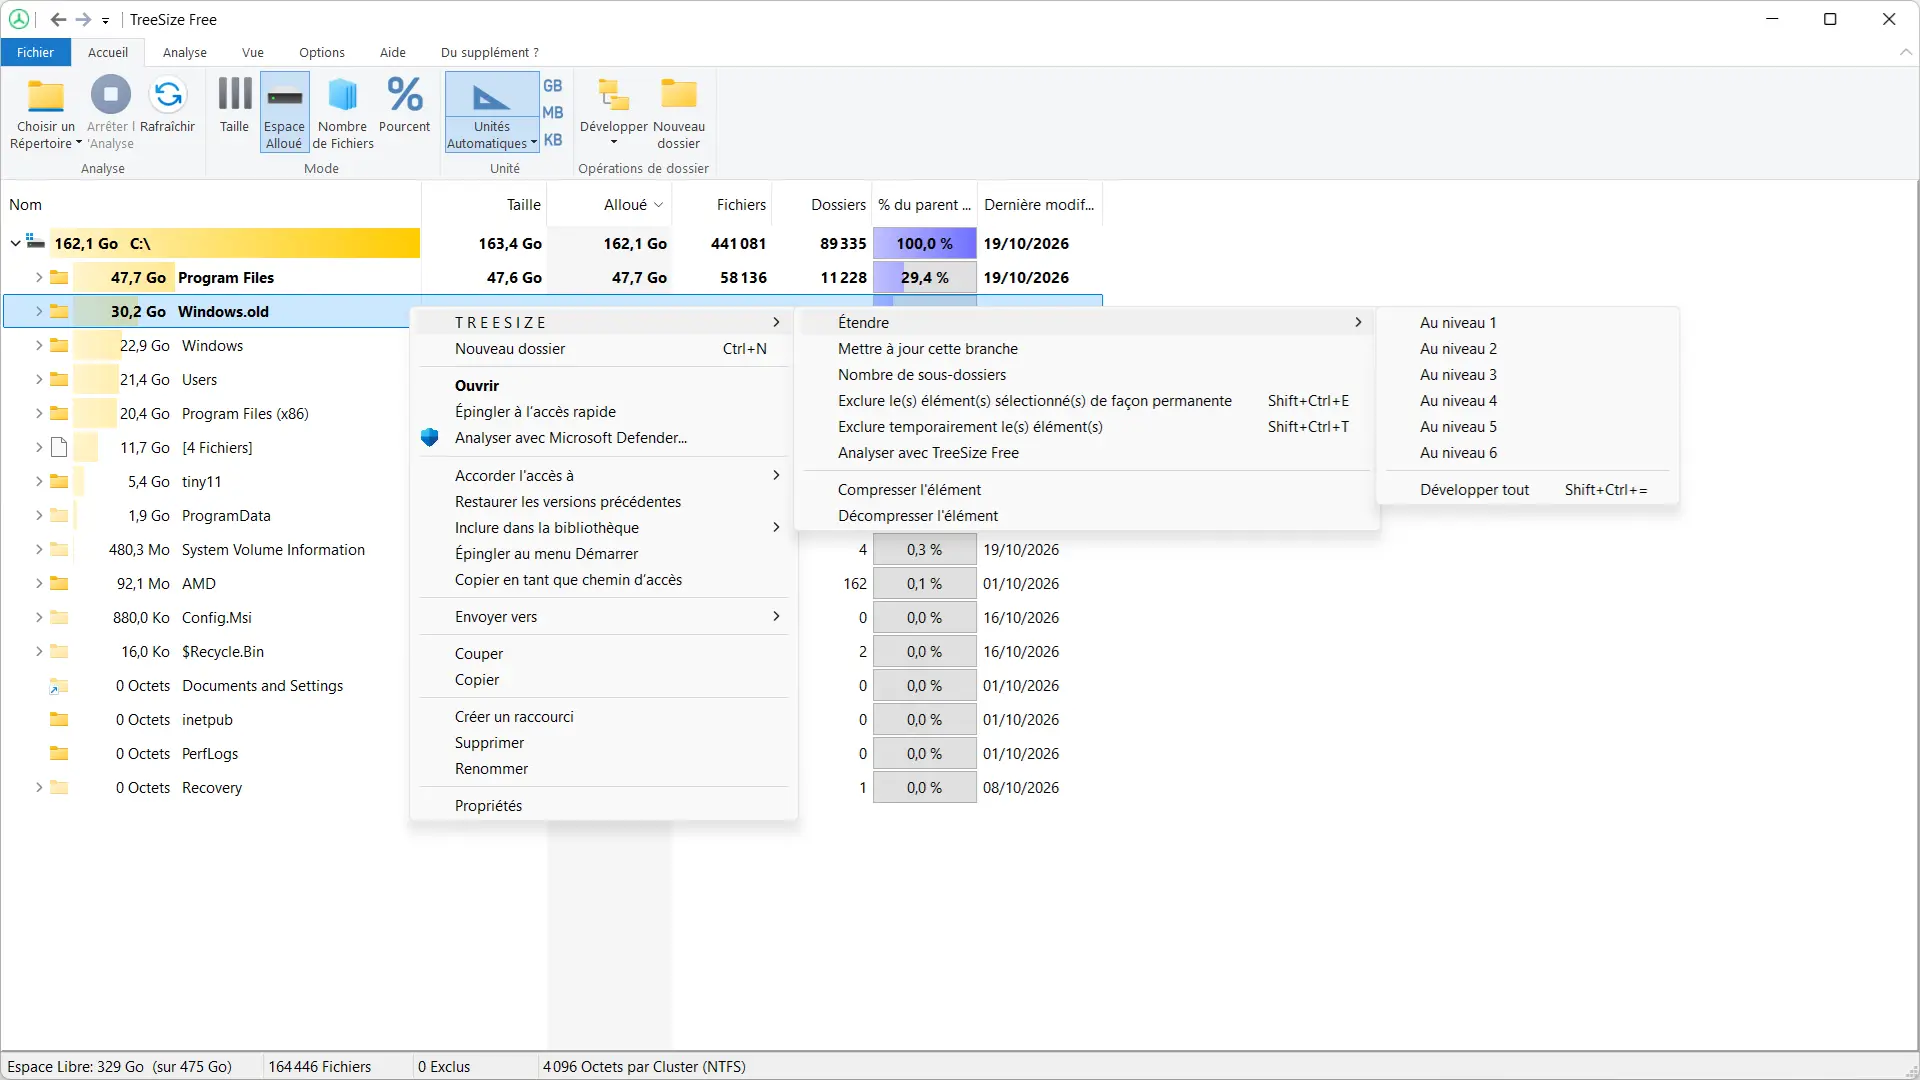Expand the Program Files folder
The height and width of the screenshot is (1080, 1920).
[x=39, y=277]
